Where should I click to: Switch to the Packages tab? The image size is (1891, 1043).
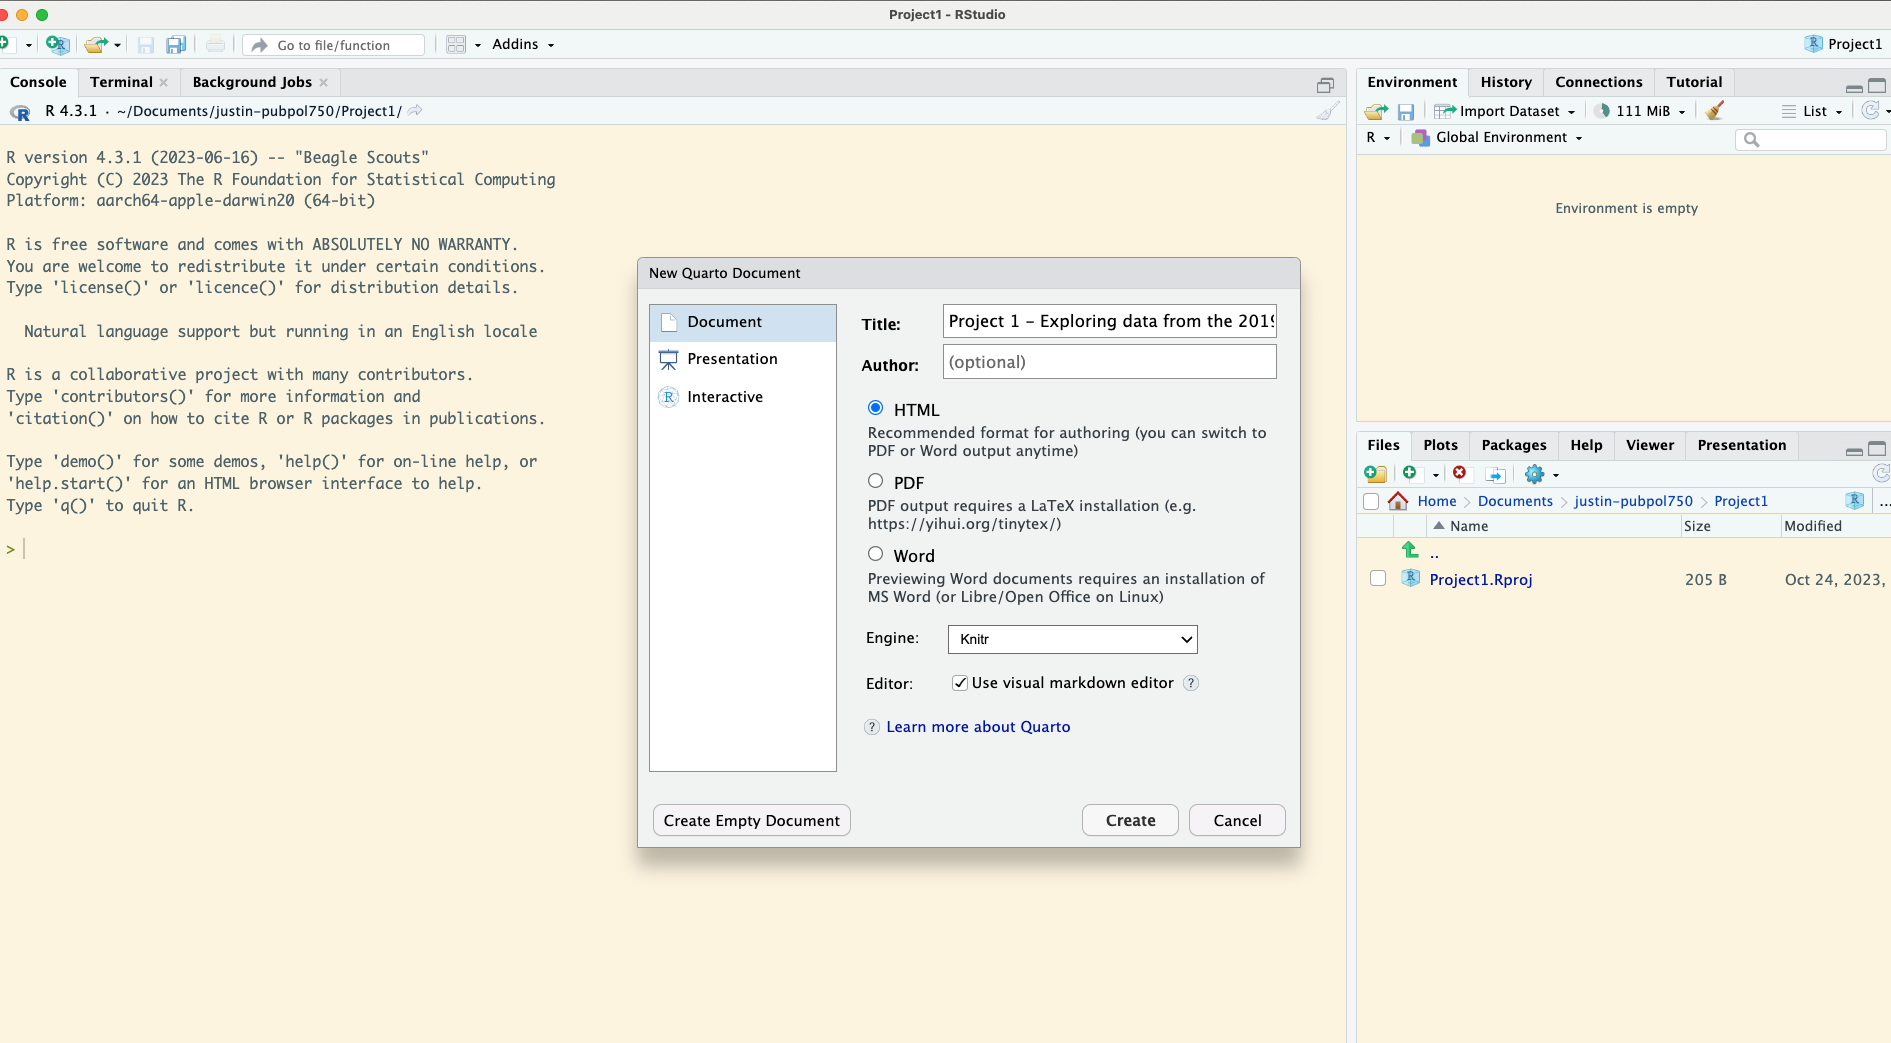pos(1513,445)
